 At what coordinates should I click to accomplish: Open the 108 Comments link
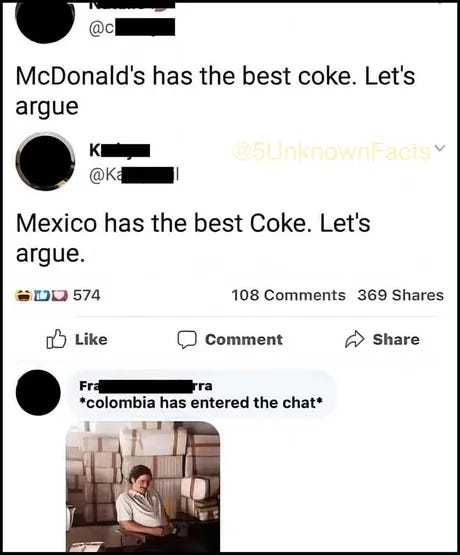pos(288,295)
